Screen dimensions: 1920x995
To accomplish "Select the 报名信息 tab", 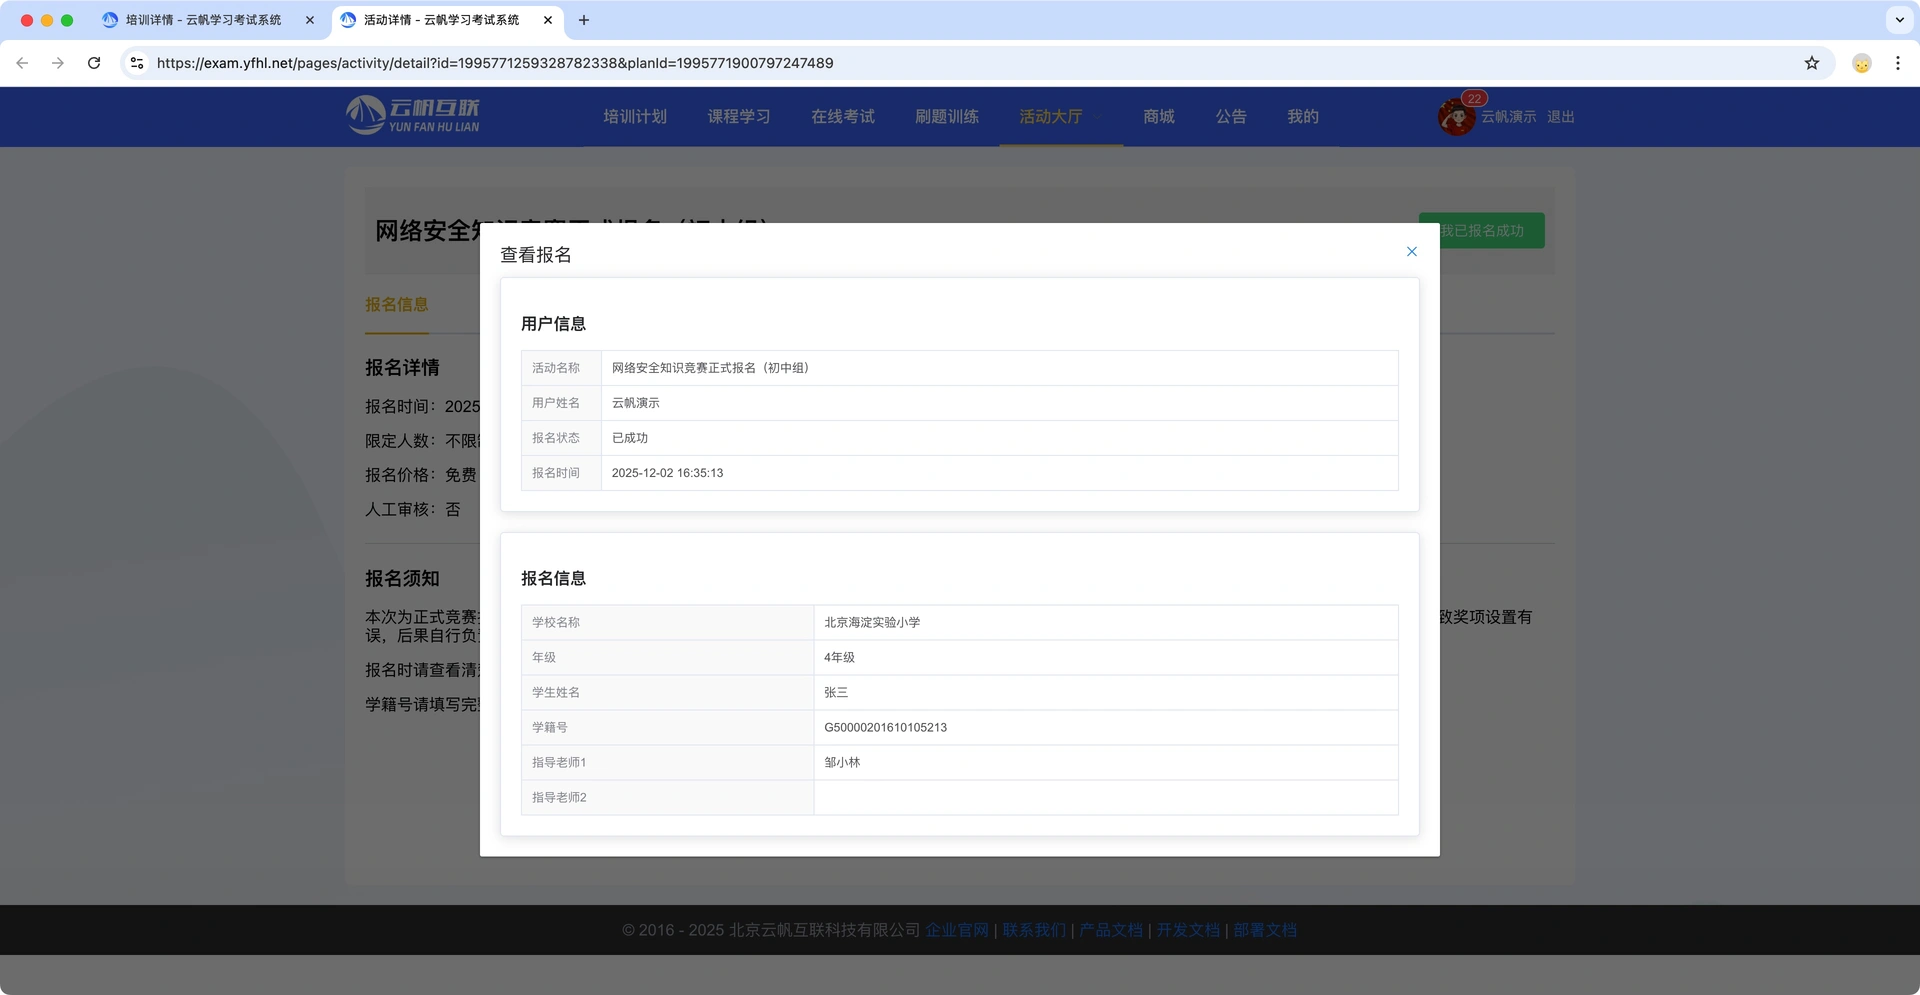I will tap(397, 305).
